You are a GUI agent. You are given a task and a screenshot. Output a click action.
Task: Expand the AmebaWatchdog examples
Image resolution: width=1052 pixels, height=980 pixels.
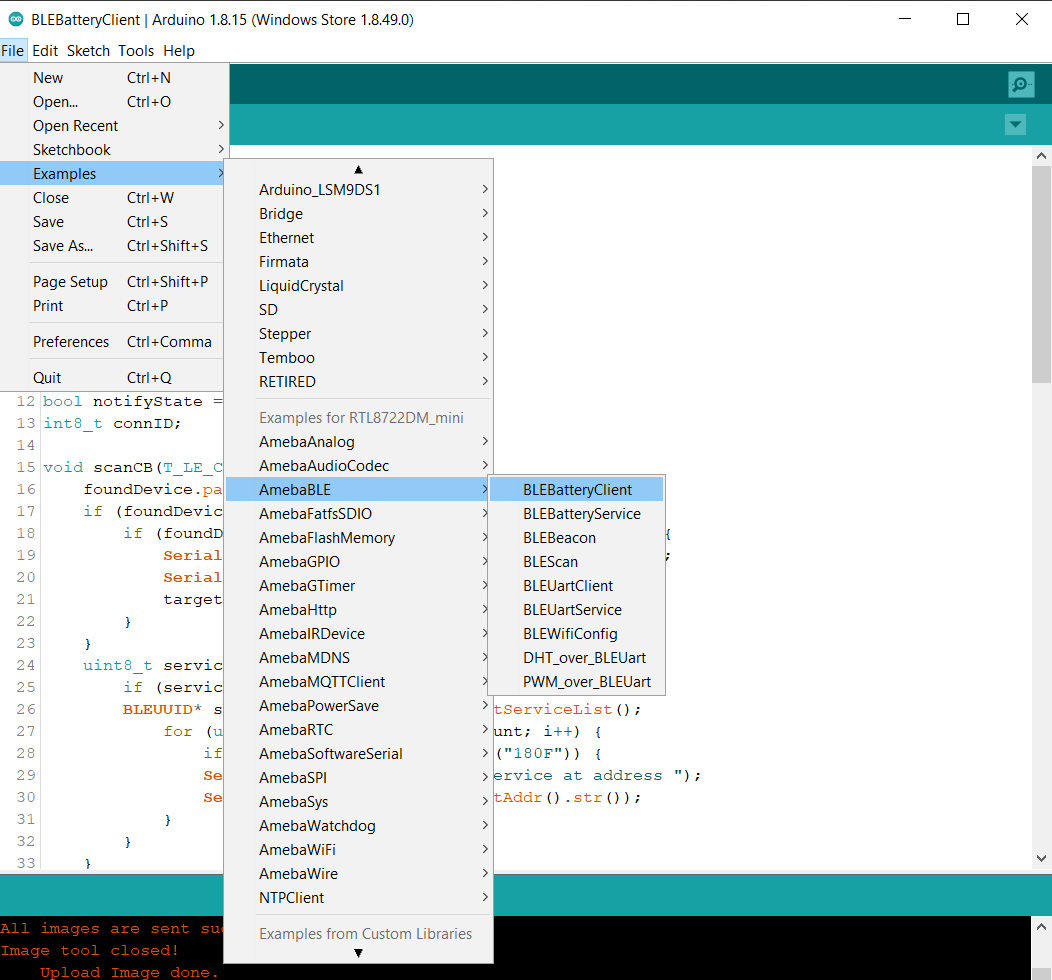point(358,826)
